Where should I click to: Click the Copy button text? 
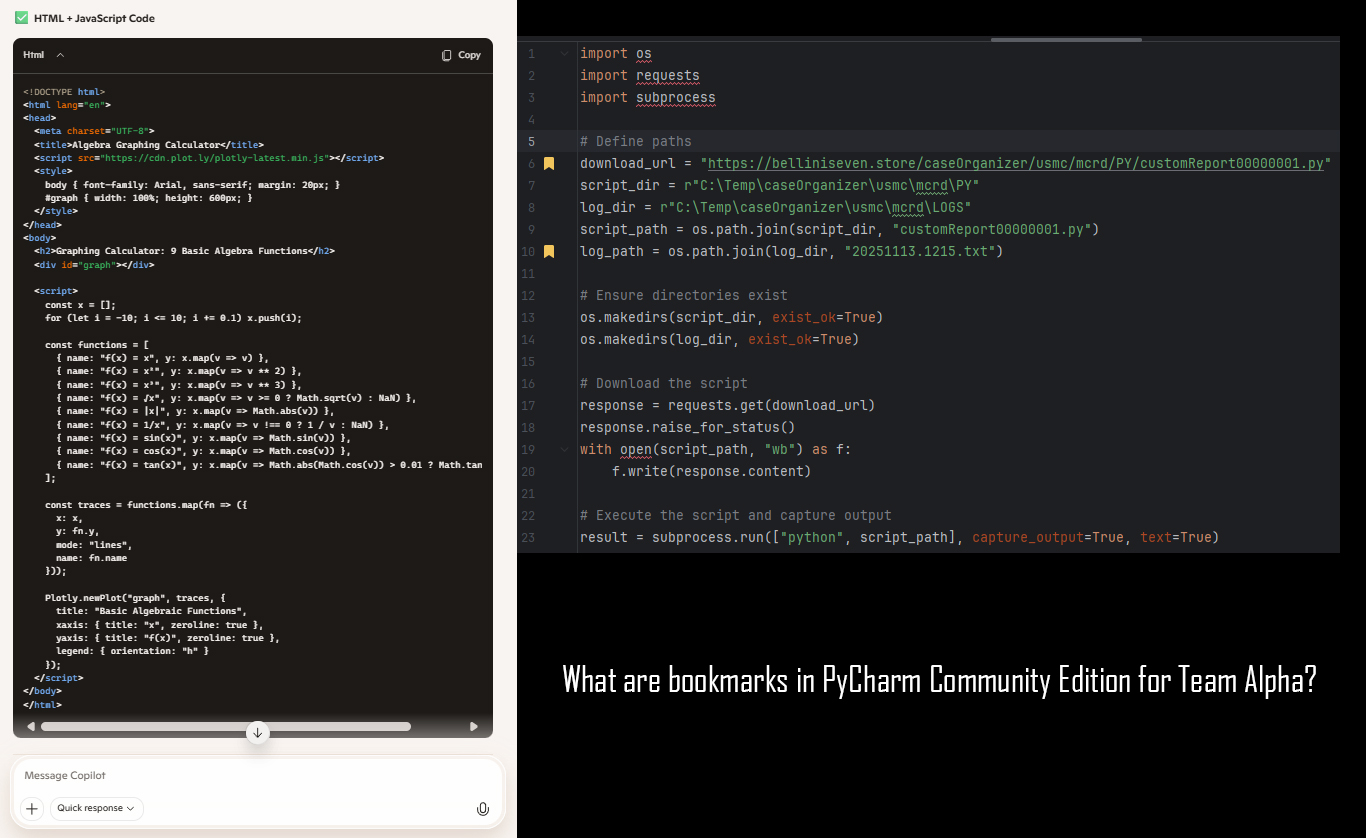pyautogui.click(x=469, y=55)
